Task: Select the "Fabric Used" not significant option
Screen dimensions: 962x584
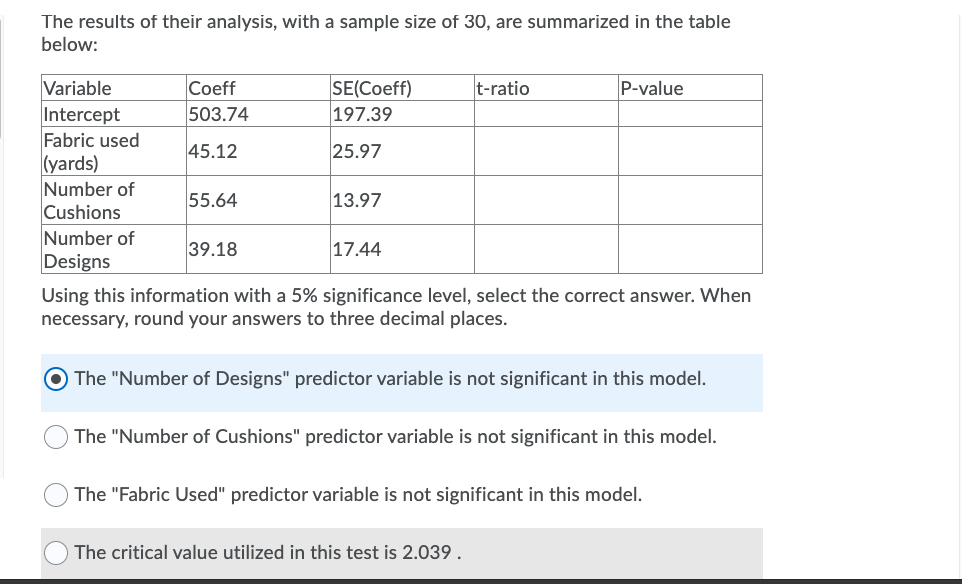Action: [x=56, y=495]
